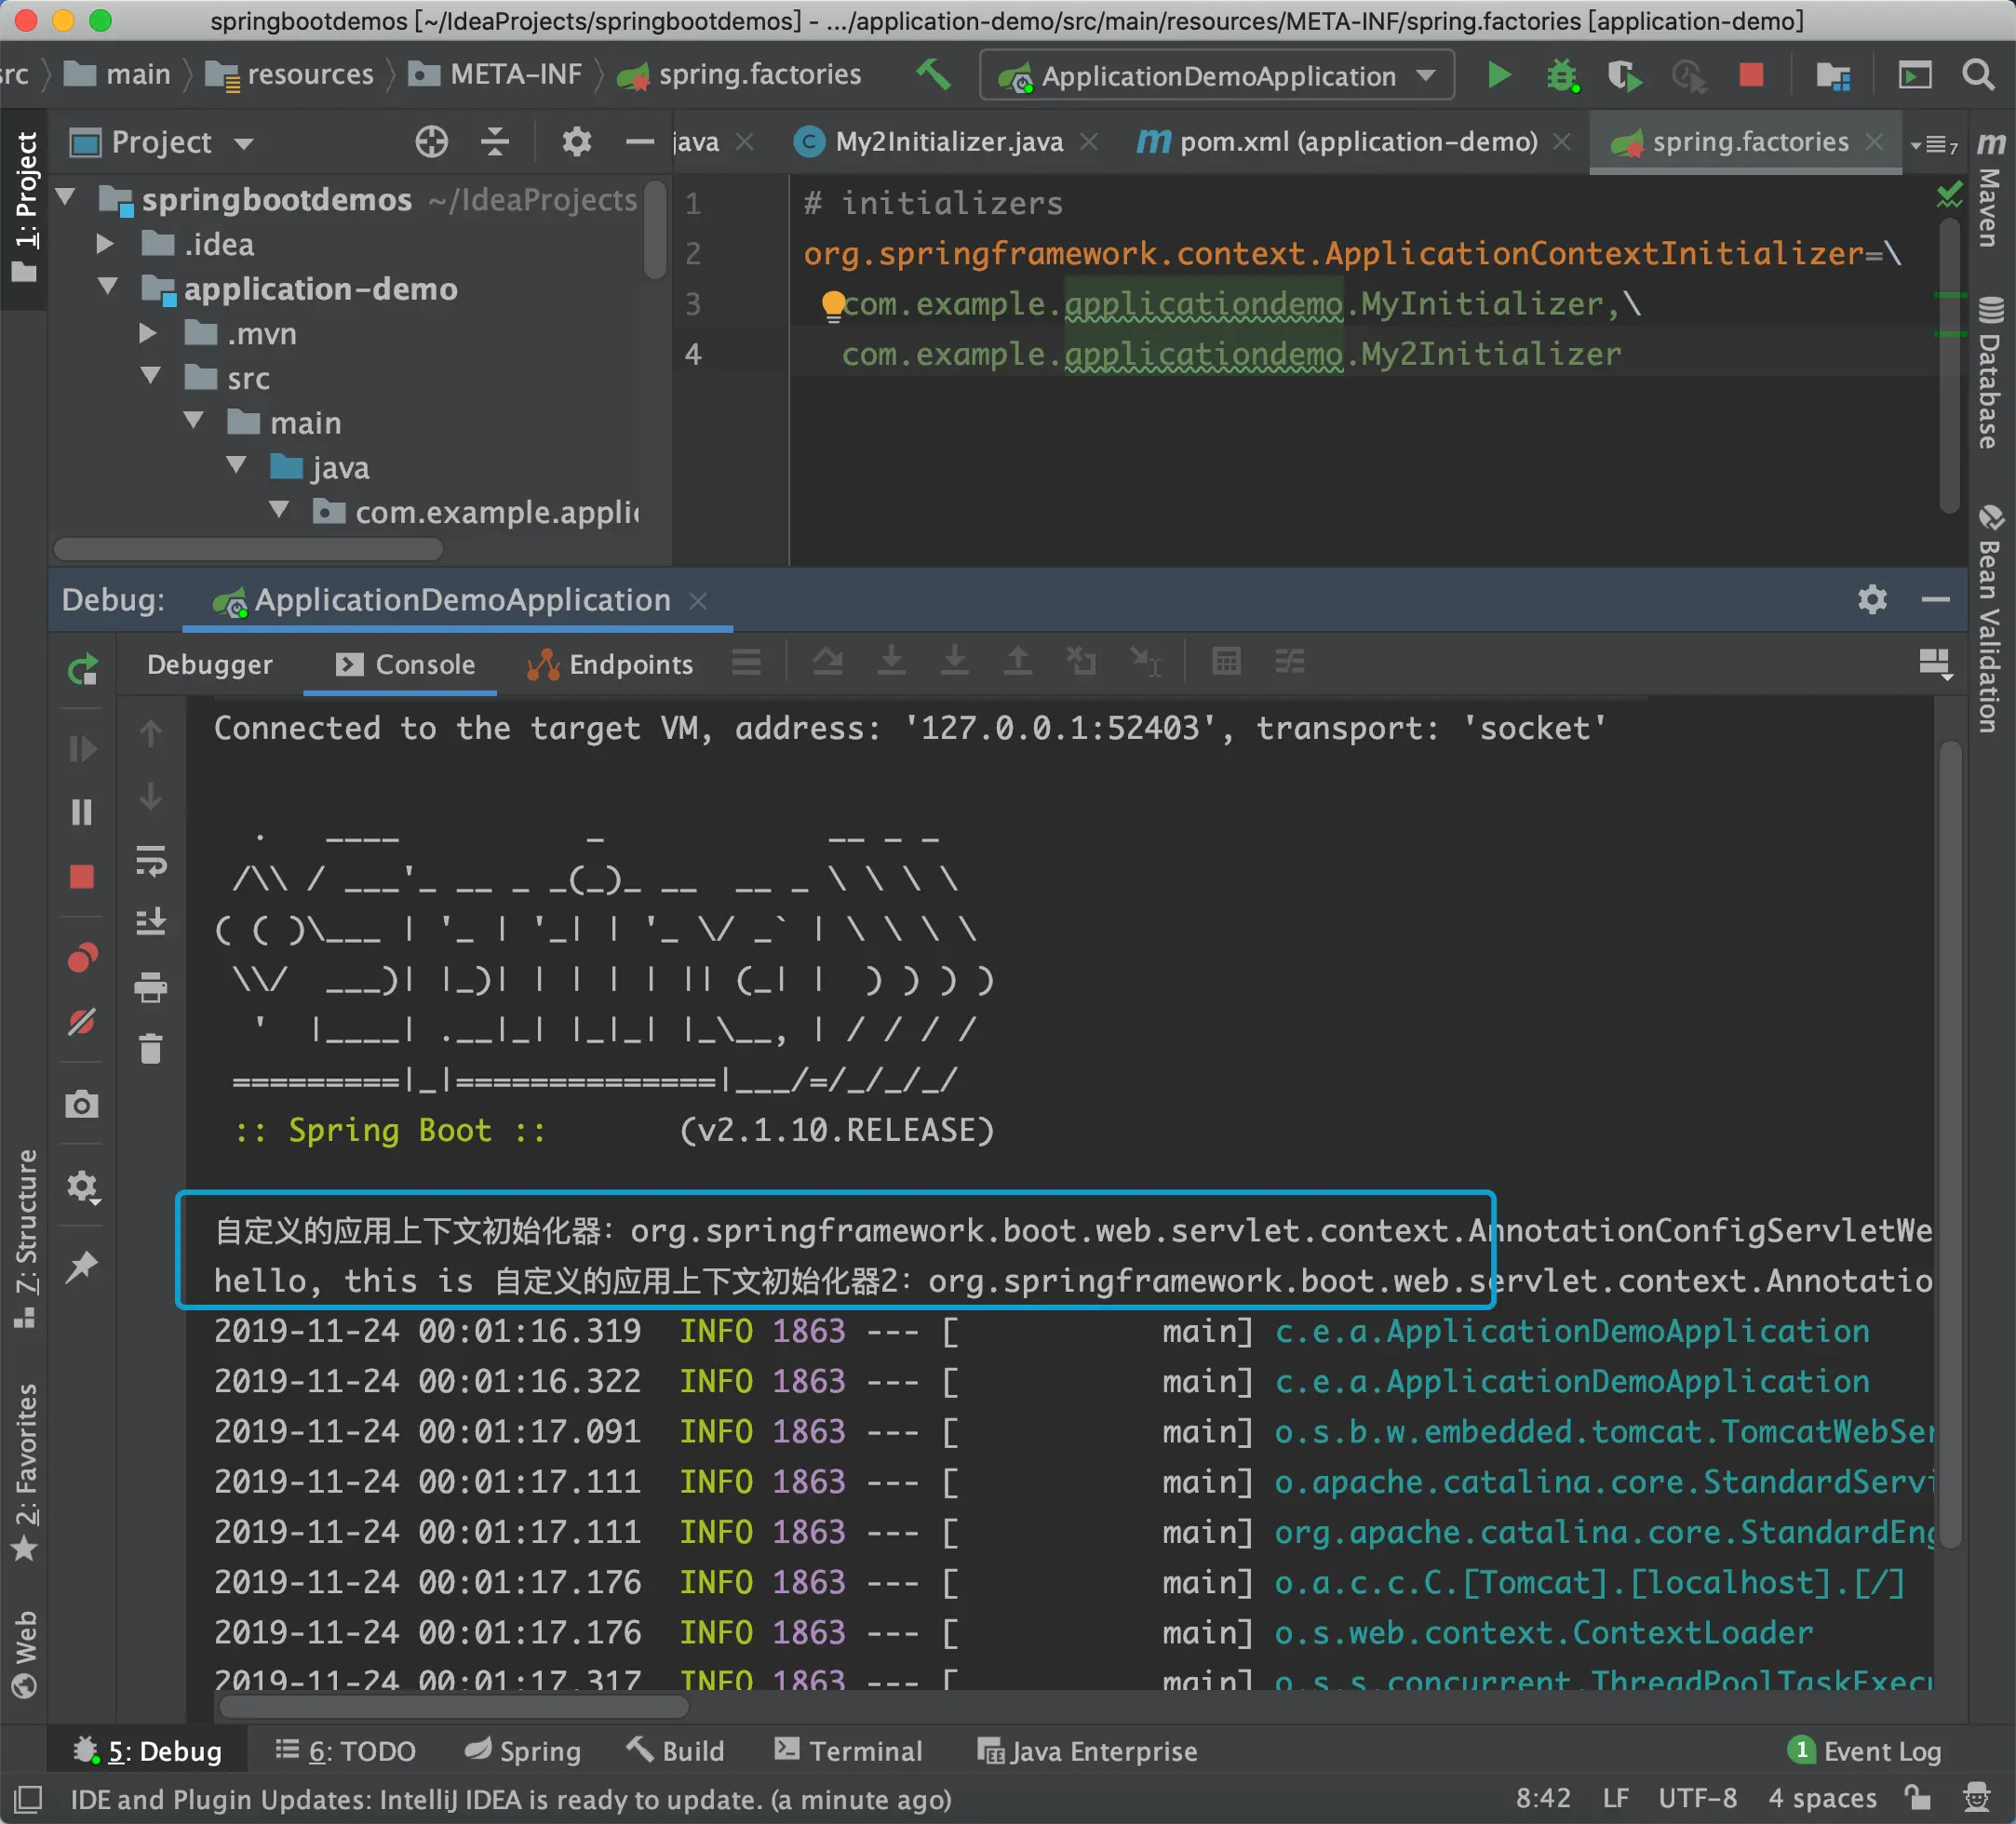Open the Terminal tool window button
This screenshot has width=2016, height=1824.
coord(848,1751)
